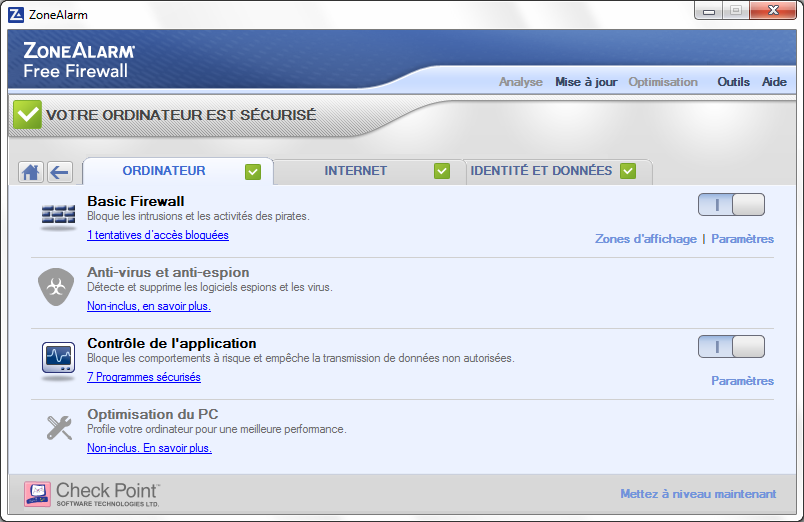Click the 7 Programmes sécurisés link

pyautogui.click(x=144, y=378)
